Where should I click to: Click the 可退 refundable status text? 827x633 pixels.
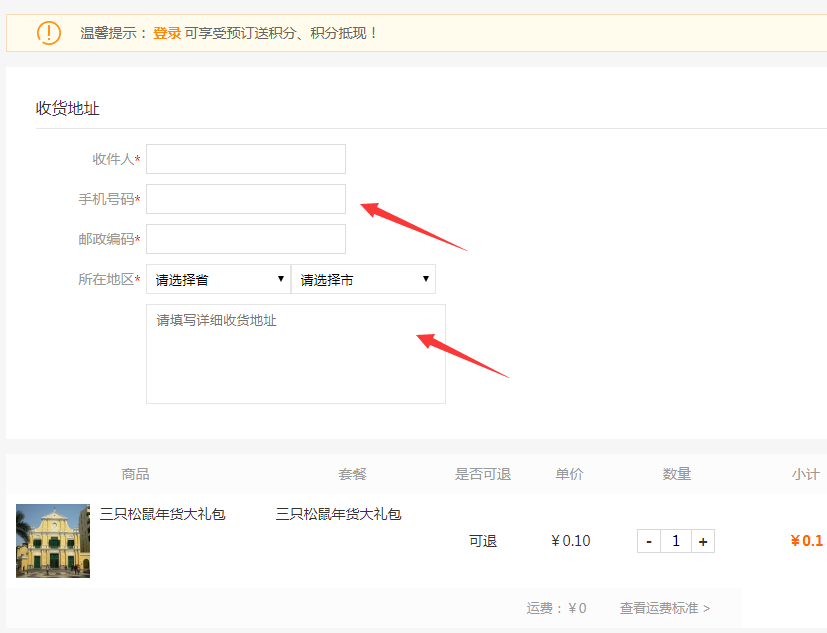pyautogui.click(x=483, y=541)
